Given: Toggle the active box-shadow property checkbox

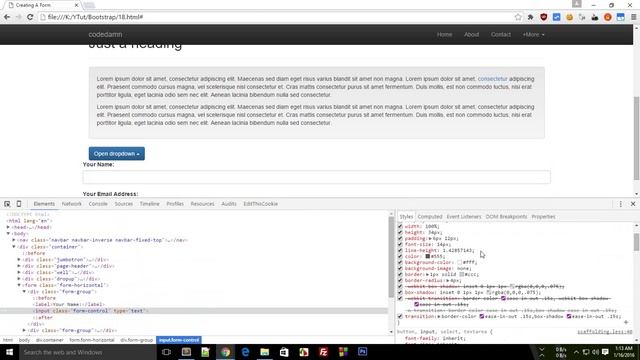Looking at the screenshot, I should point(400,292).
